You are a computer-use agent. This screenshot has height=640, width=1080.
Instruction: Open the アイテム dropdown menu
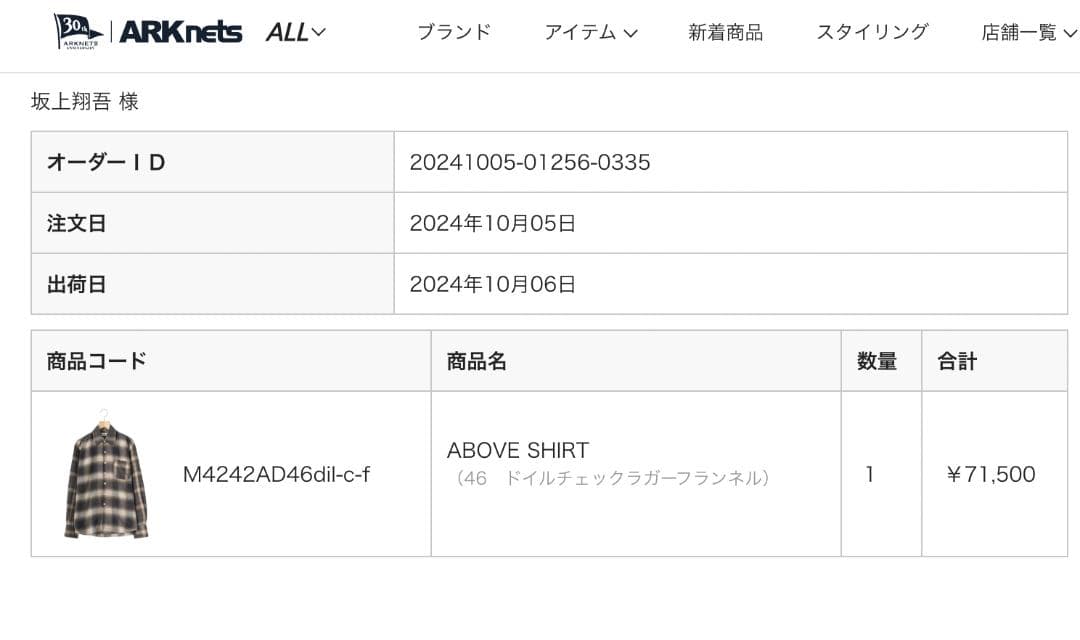click(x=592, y=31)
